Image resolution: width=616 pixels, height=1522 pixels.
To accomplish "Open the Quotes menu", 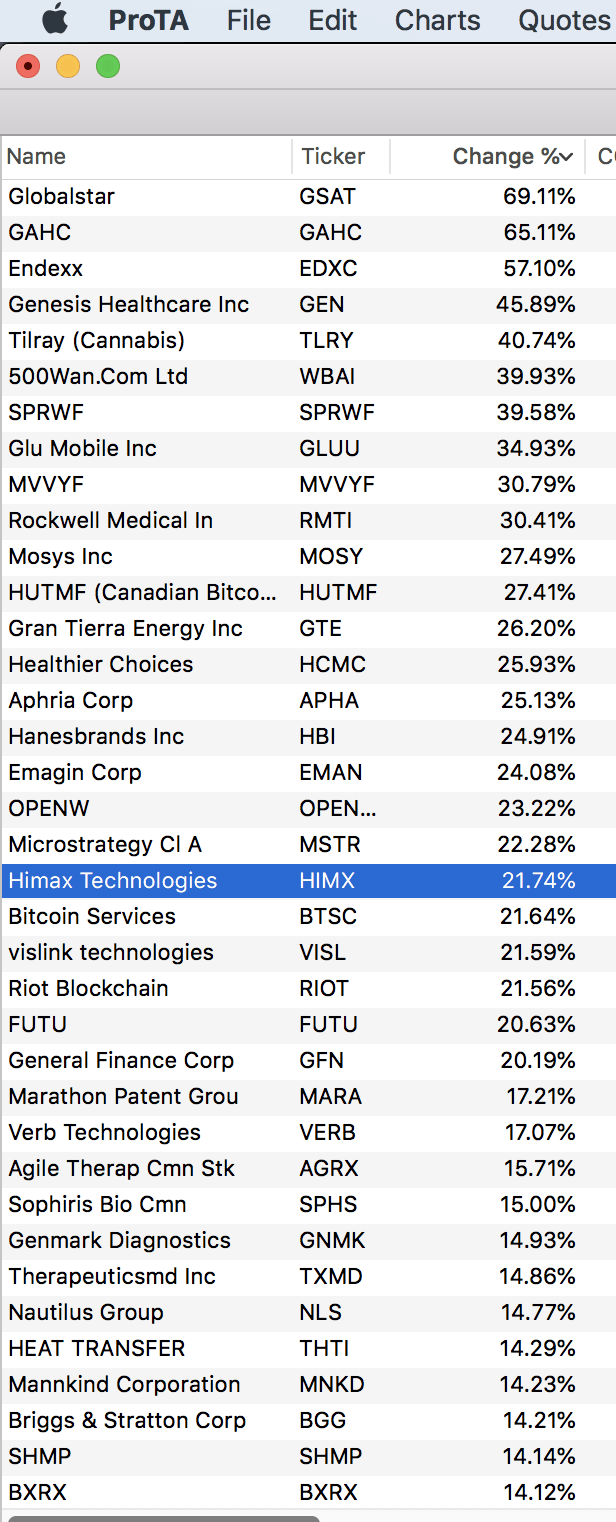I will tap(564, 20).
